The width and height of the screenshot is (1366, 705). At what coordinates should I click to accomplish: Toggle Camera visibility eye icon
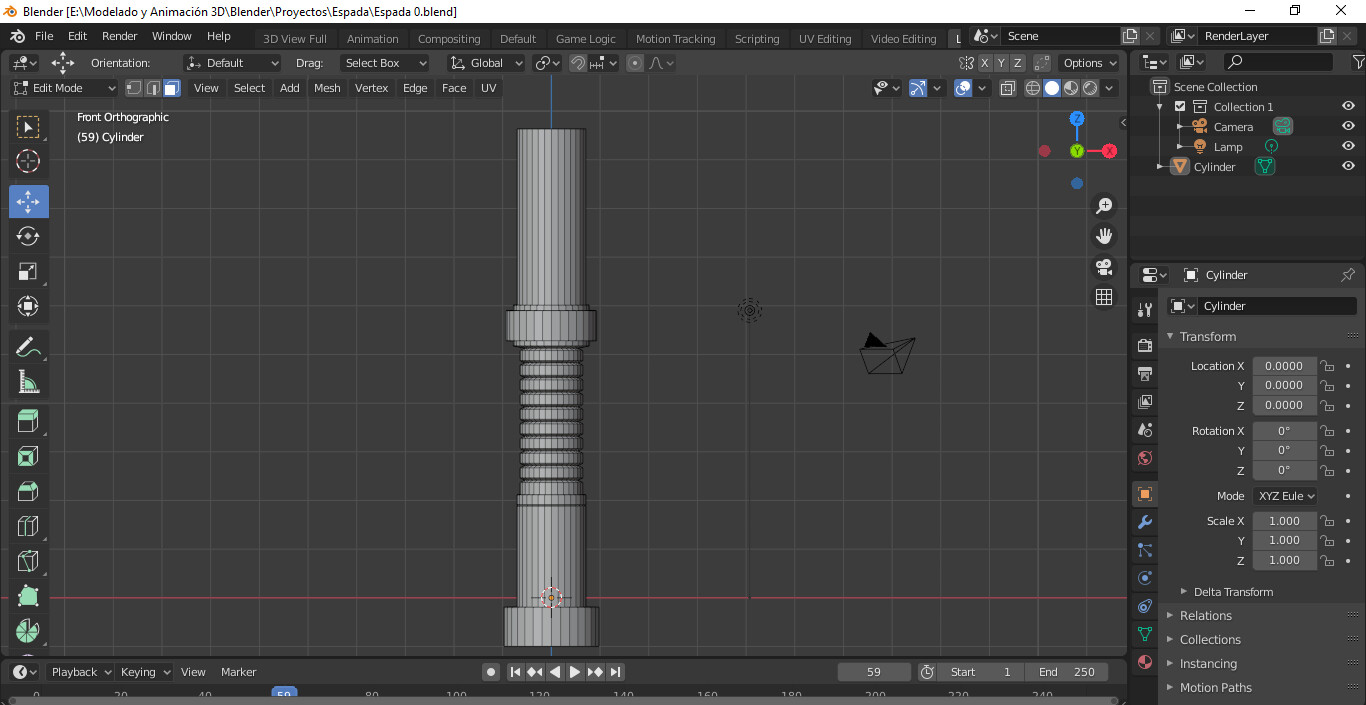pos(1348,127)
